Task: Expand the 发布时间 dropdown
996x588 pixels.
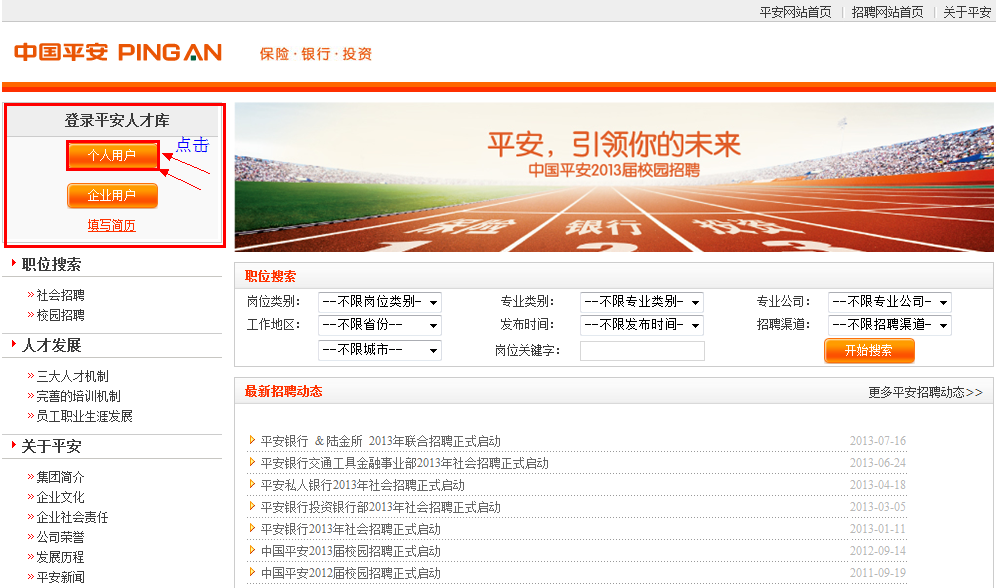Action: (641, 325)
